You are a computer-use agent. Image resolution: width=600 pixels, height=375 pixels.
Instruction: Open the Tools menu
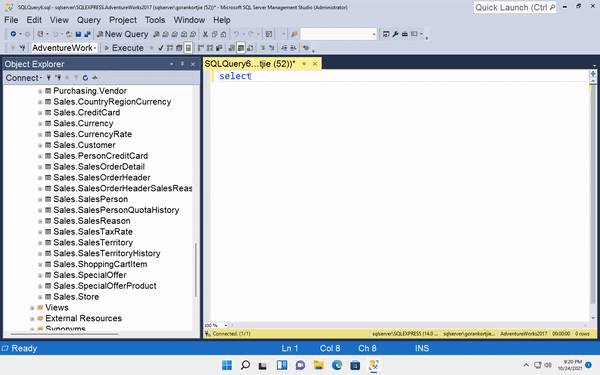click(155, 20)
